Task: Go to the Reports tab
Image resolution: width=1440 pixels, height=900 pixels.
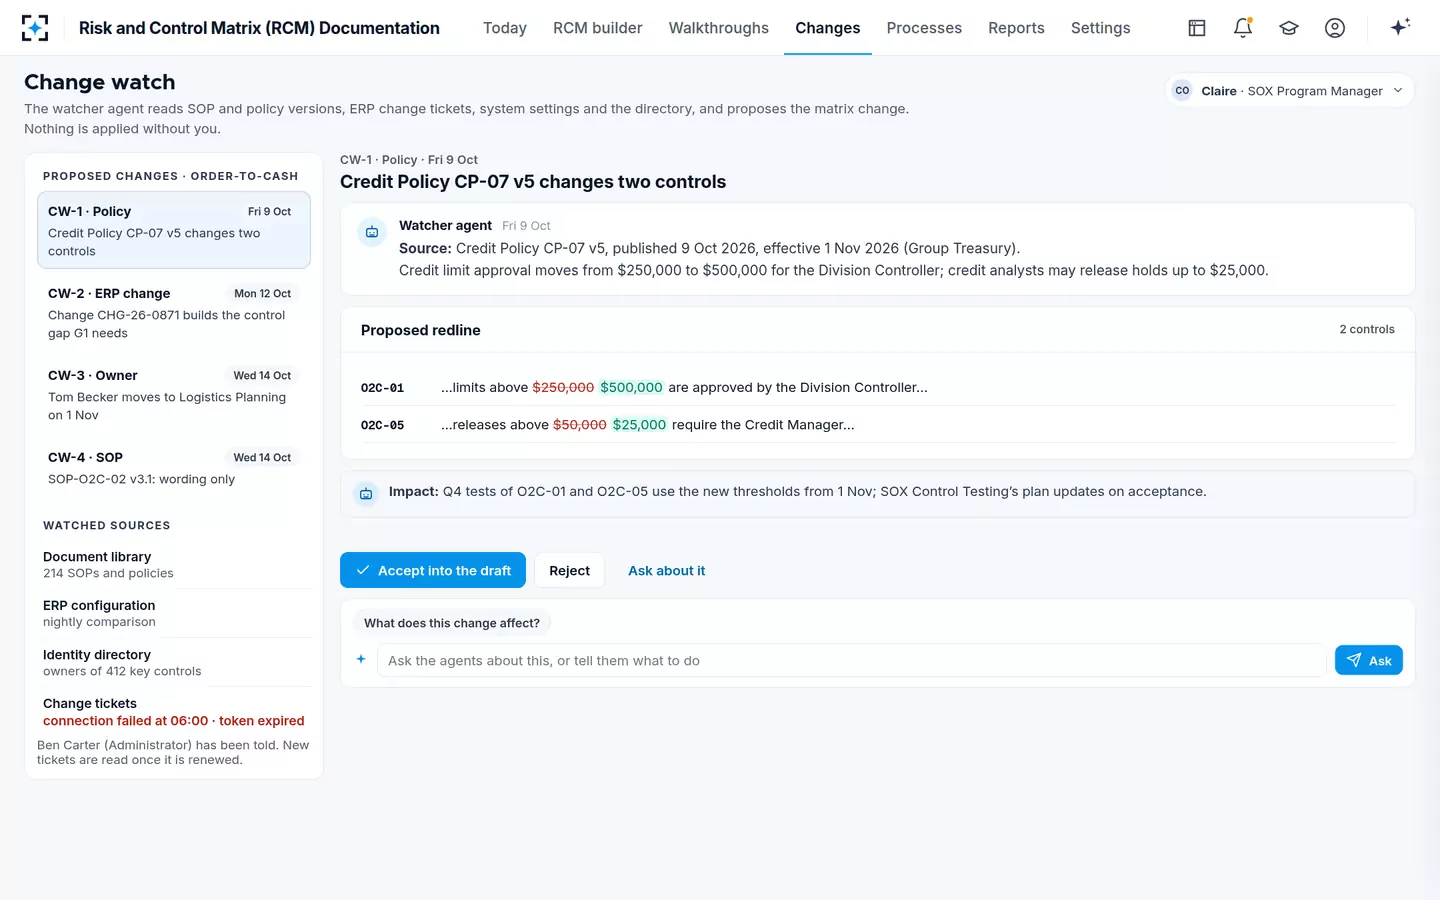Action: [1016, 28]
